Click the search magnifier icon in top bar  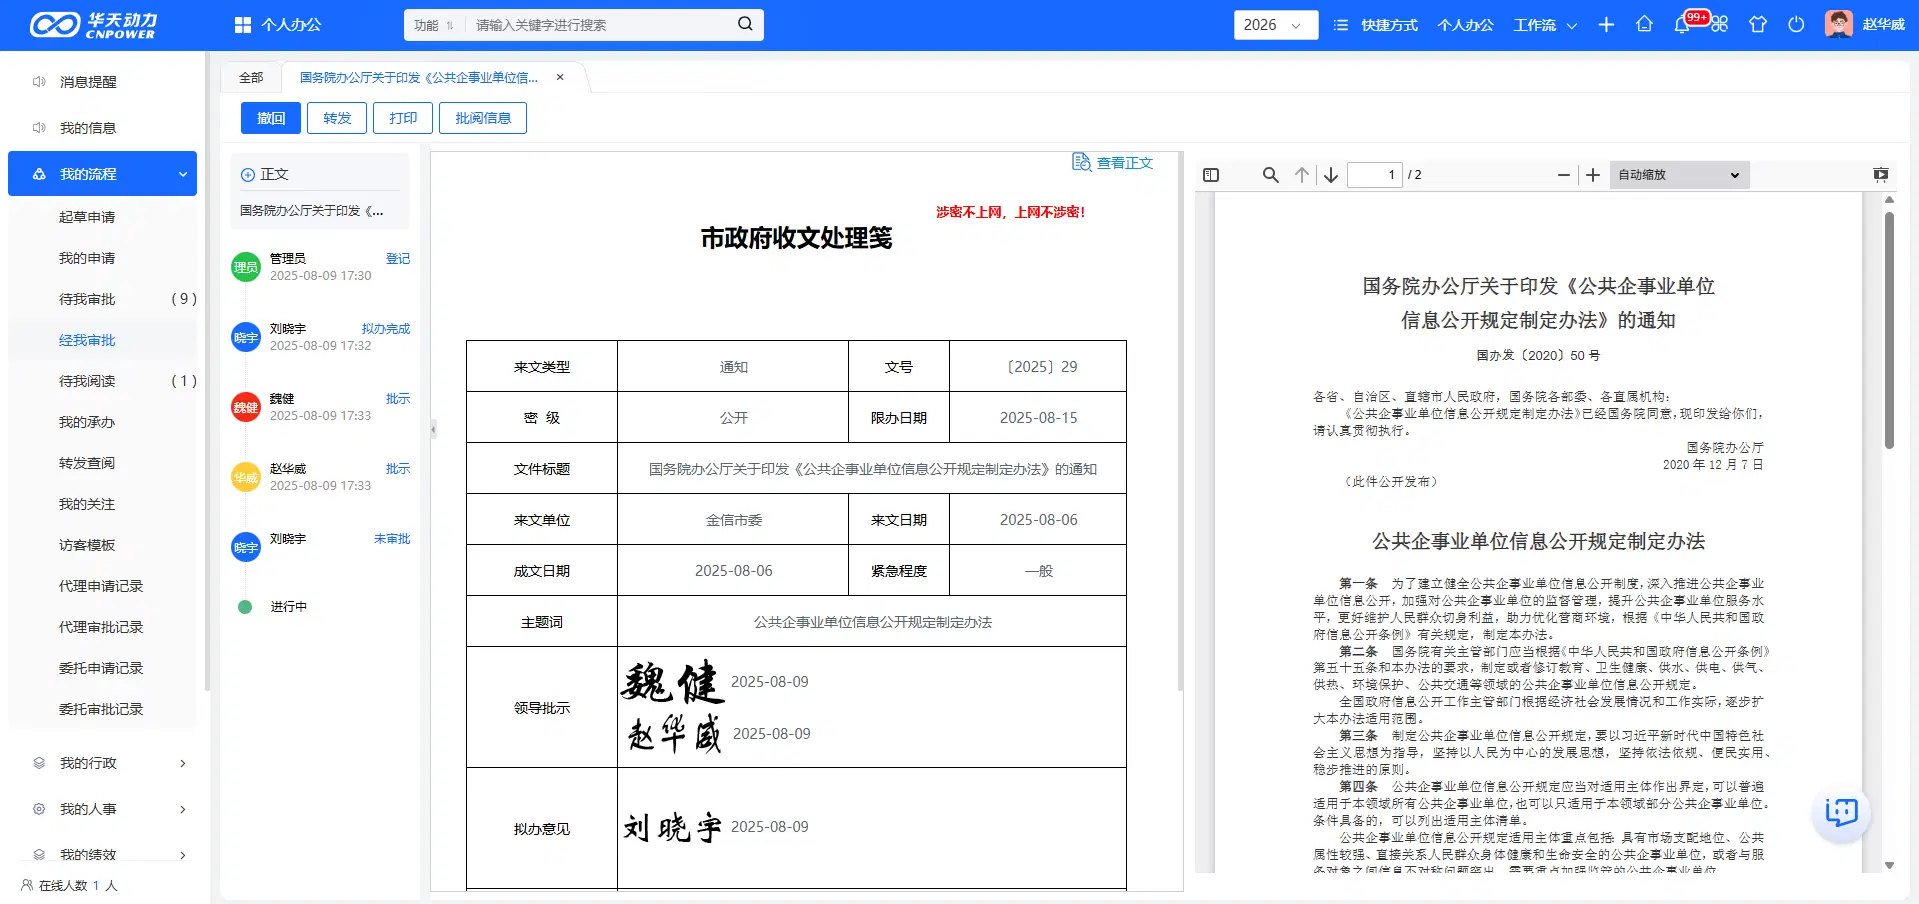pos(745,24)
